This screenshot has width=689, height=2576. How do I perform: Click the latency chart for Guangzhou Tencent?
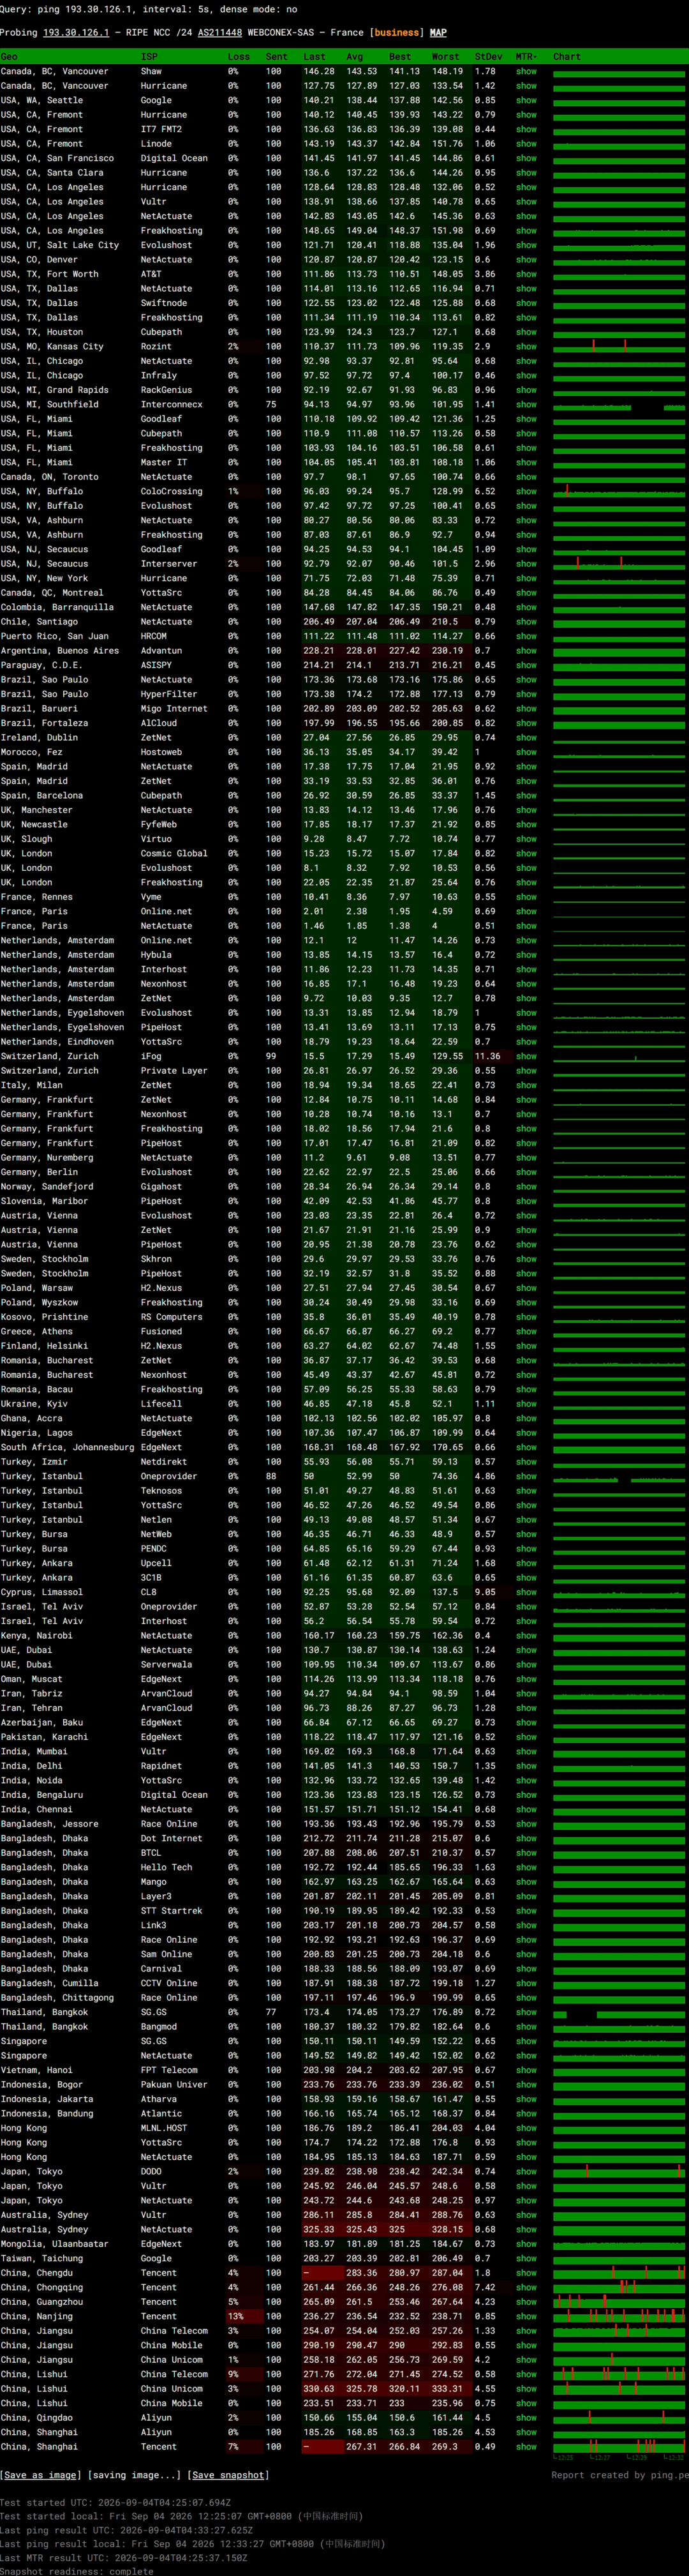[619, 2302]
